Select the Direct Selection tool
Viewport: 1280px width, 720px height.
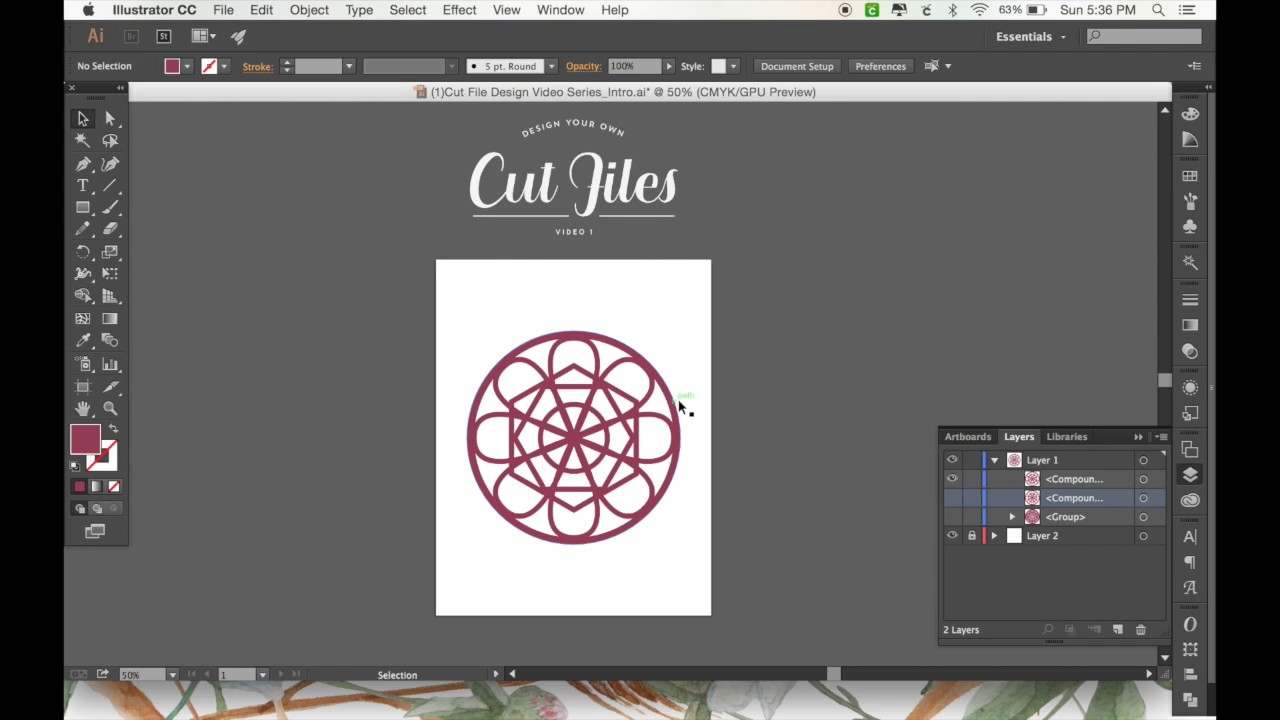[110, 119]
